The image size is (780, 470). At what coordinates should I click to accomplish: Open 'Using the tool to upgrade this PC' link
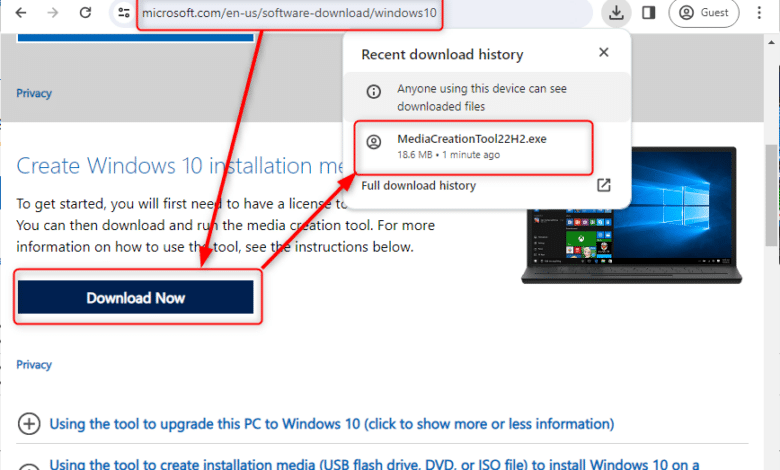click(332, 424)
